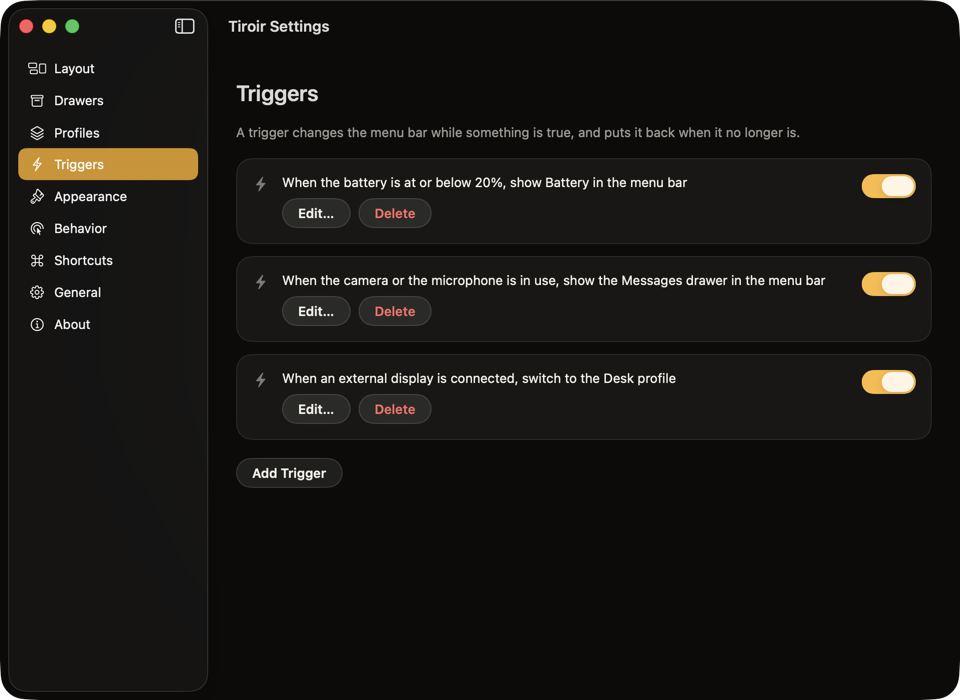
Task: Click the Desk profile trigger description text
Action: (x=479, y=378)
